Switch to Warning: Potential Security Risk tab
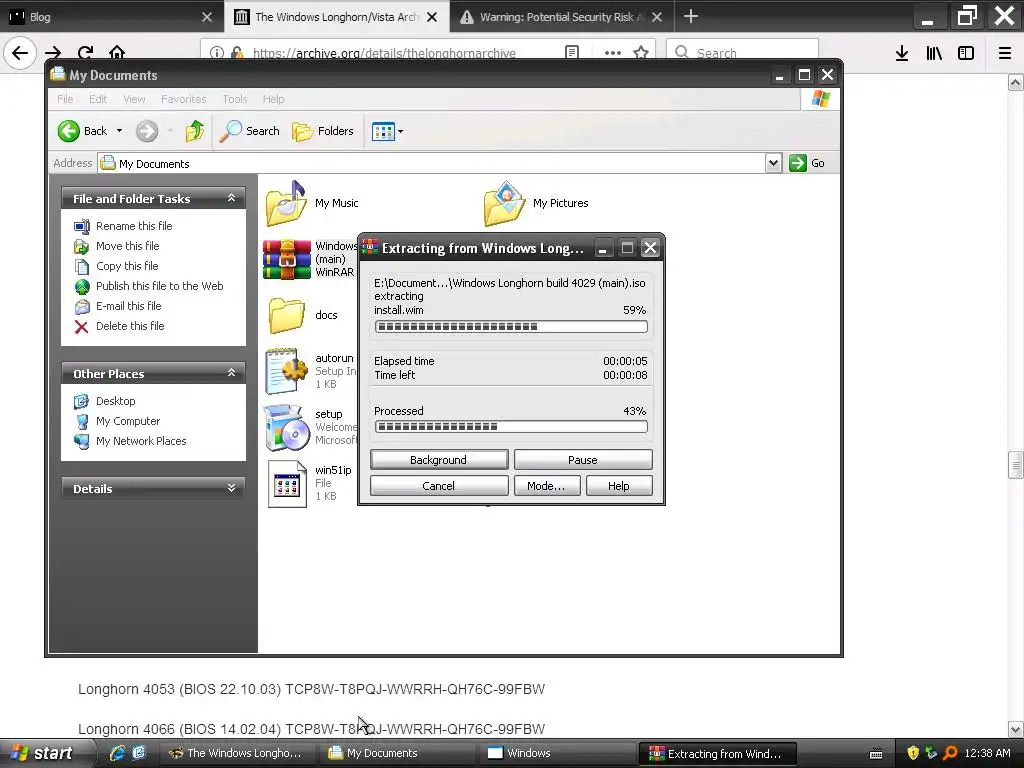 tap(562, 17)
